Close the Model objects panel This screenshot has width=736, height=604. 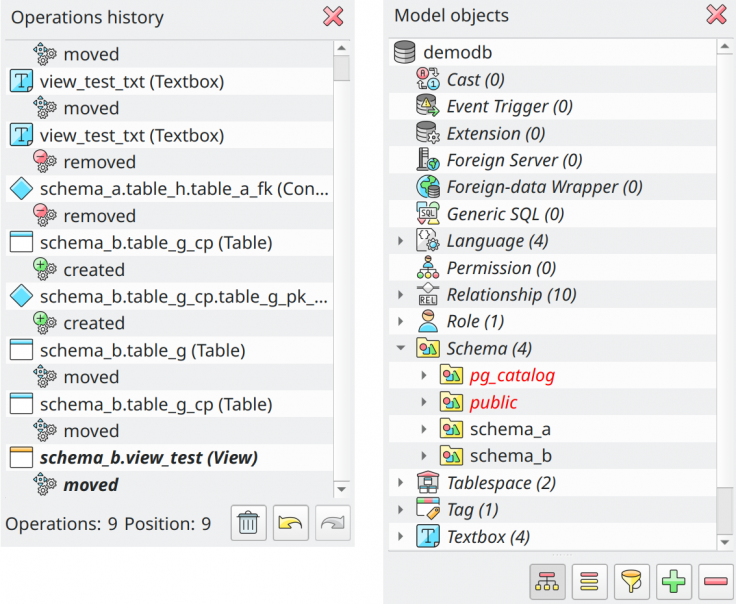[x=716, y=15]
